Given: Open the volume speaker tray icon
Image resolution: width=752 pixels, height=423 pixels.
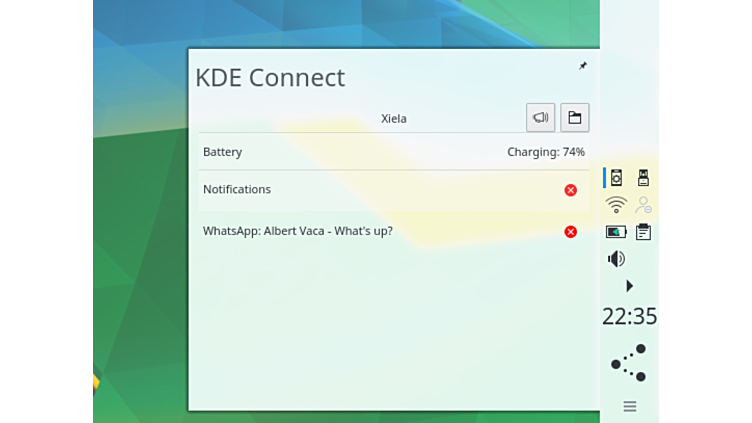Looking at the screenshot, I should [x=617, y=259].
